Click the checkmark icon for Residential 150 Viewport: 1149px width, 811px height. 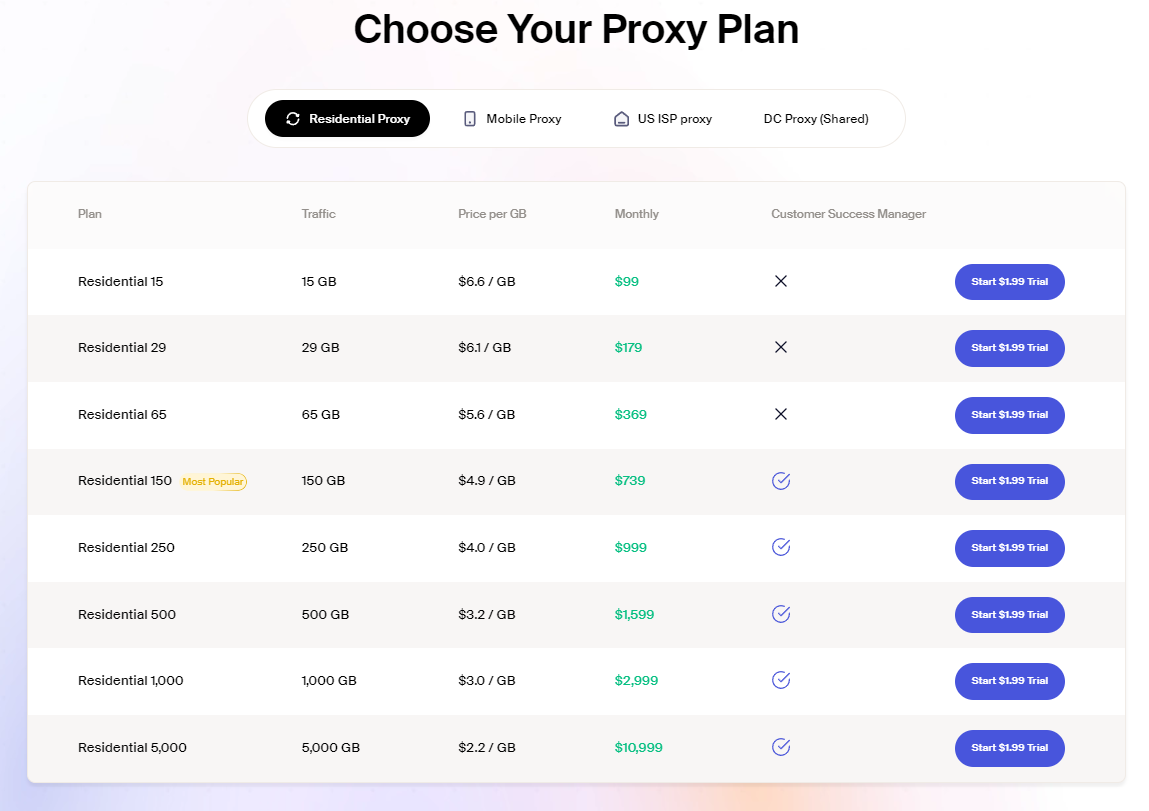click(x=781, y=481)
